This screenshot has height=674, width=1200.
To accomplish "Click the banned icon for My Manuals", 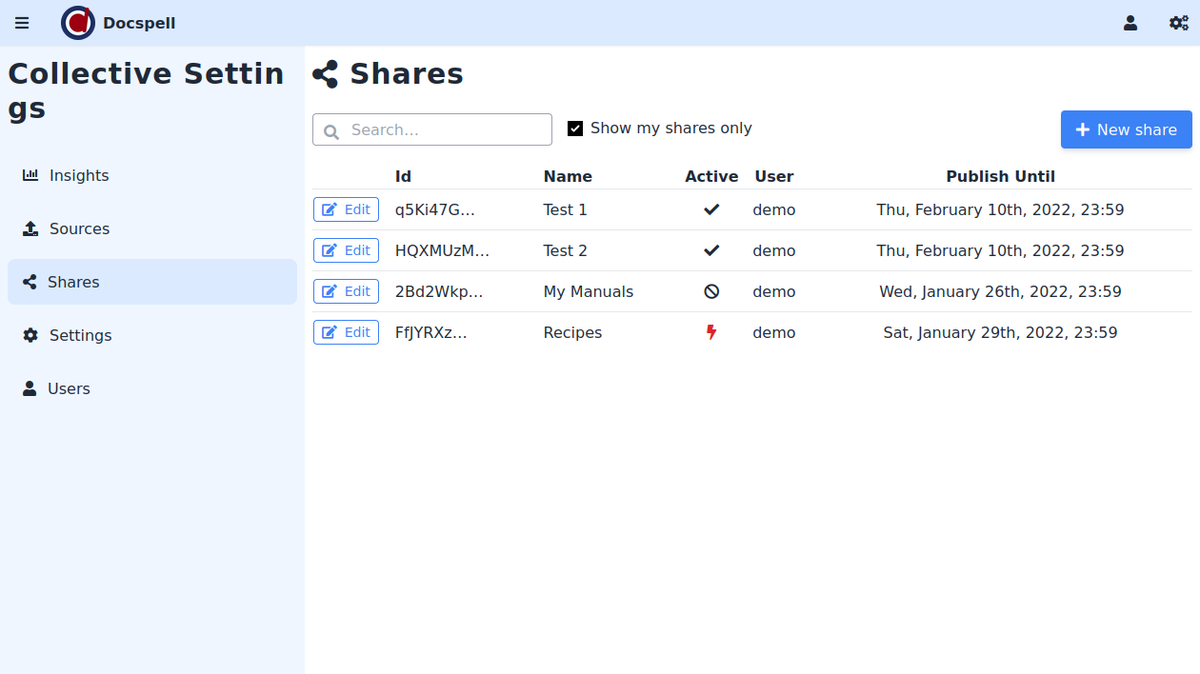I will pos(711,292).
